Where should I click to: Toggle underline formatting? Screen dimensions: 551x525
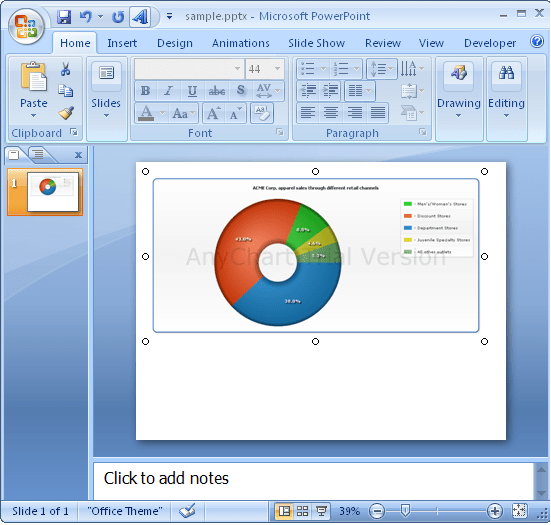[192, 91]
